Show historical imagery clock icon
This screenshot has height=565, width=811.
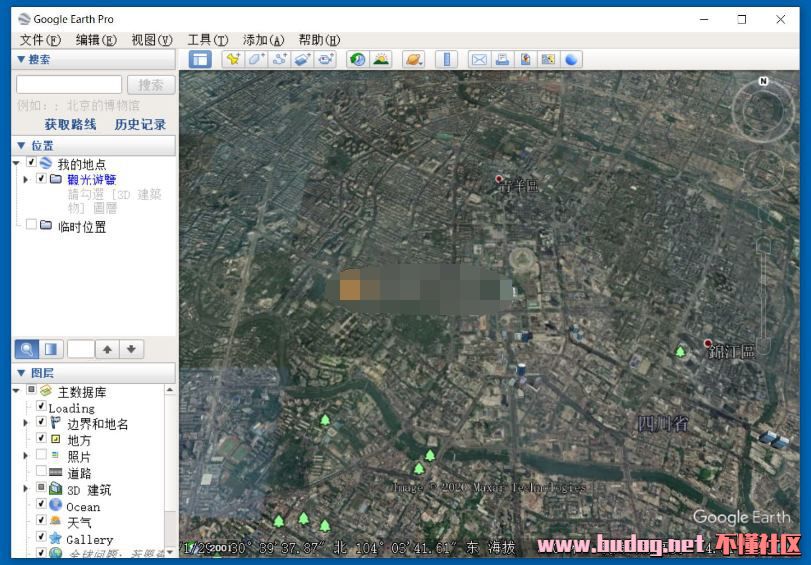pyautogui.click(x=357, y=60)
